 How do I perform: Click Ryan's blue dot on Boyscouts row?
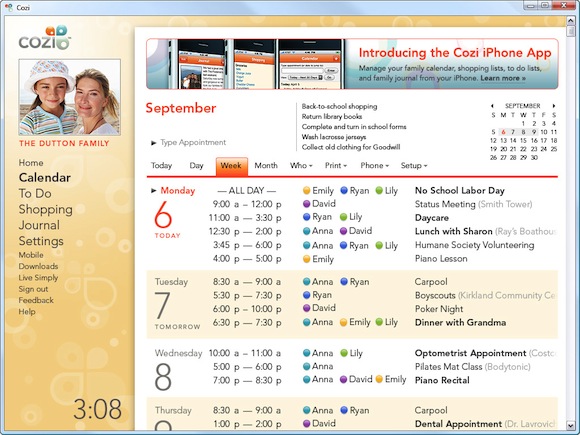click(306, 295)
